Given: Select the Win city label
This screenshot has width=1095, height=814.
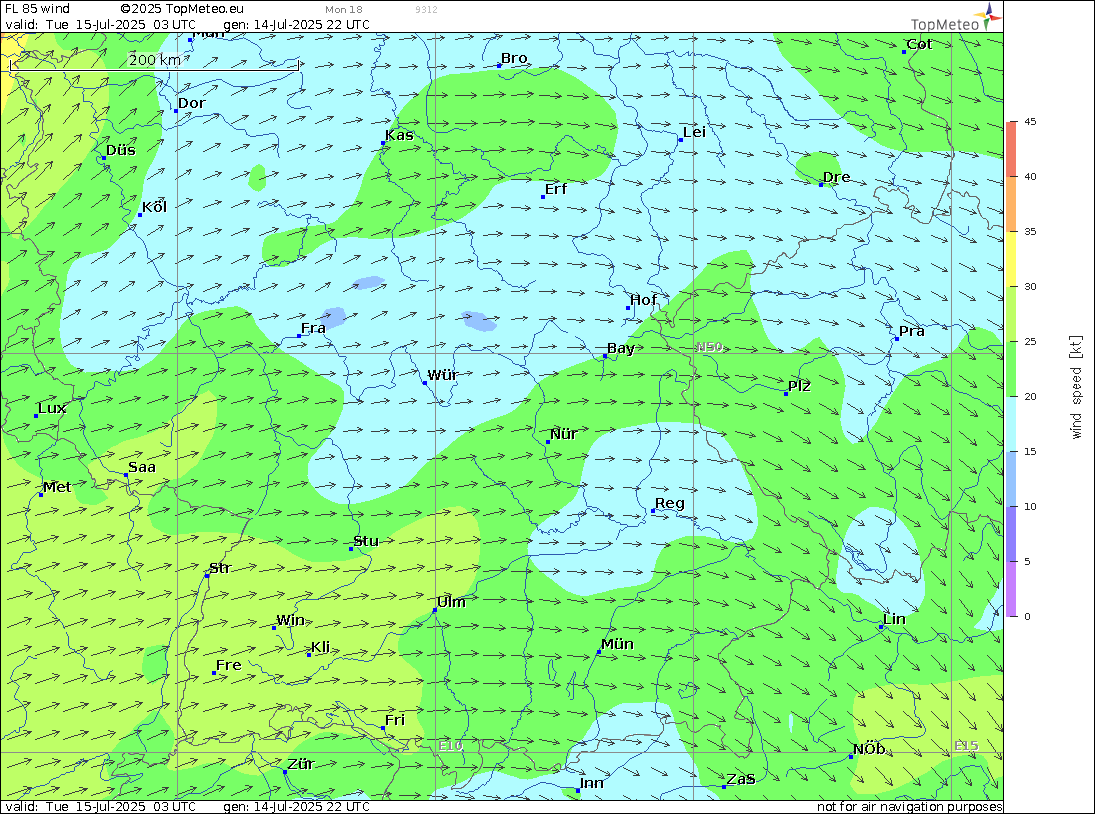Looking at the screenshot, I should (291, 620).
